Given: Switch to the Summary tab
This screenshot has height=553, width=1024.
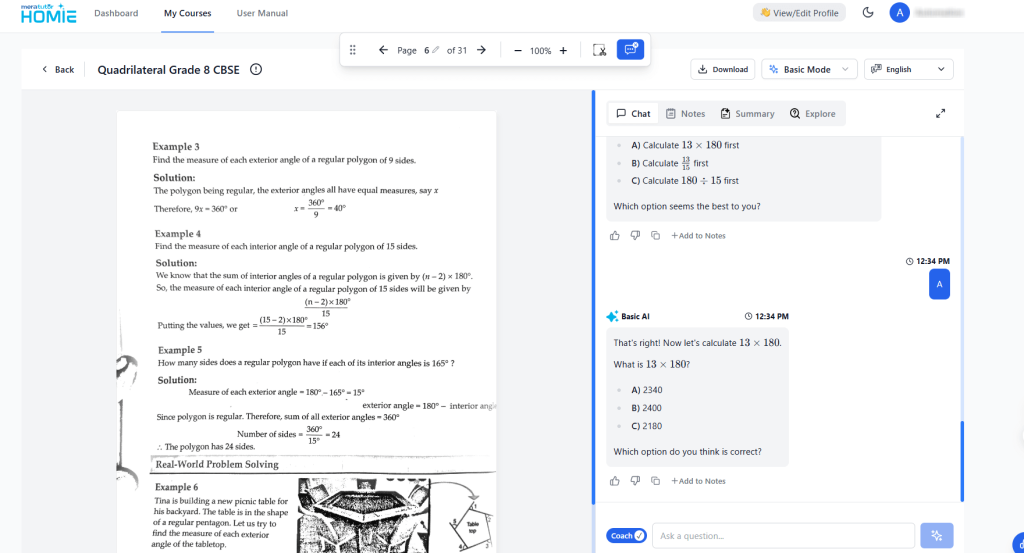Looking at the screenshot, I should coord(747,114).
